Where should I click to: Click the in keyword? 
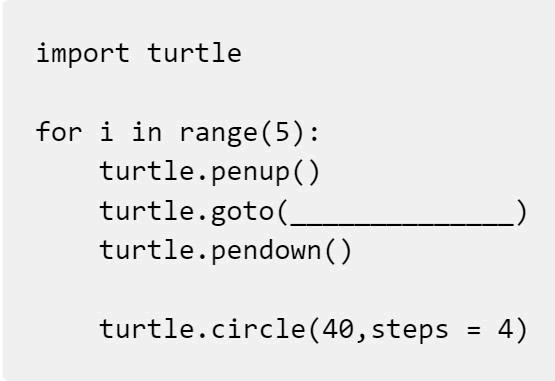[147, 131]
